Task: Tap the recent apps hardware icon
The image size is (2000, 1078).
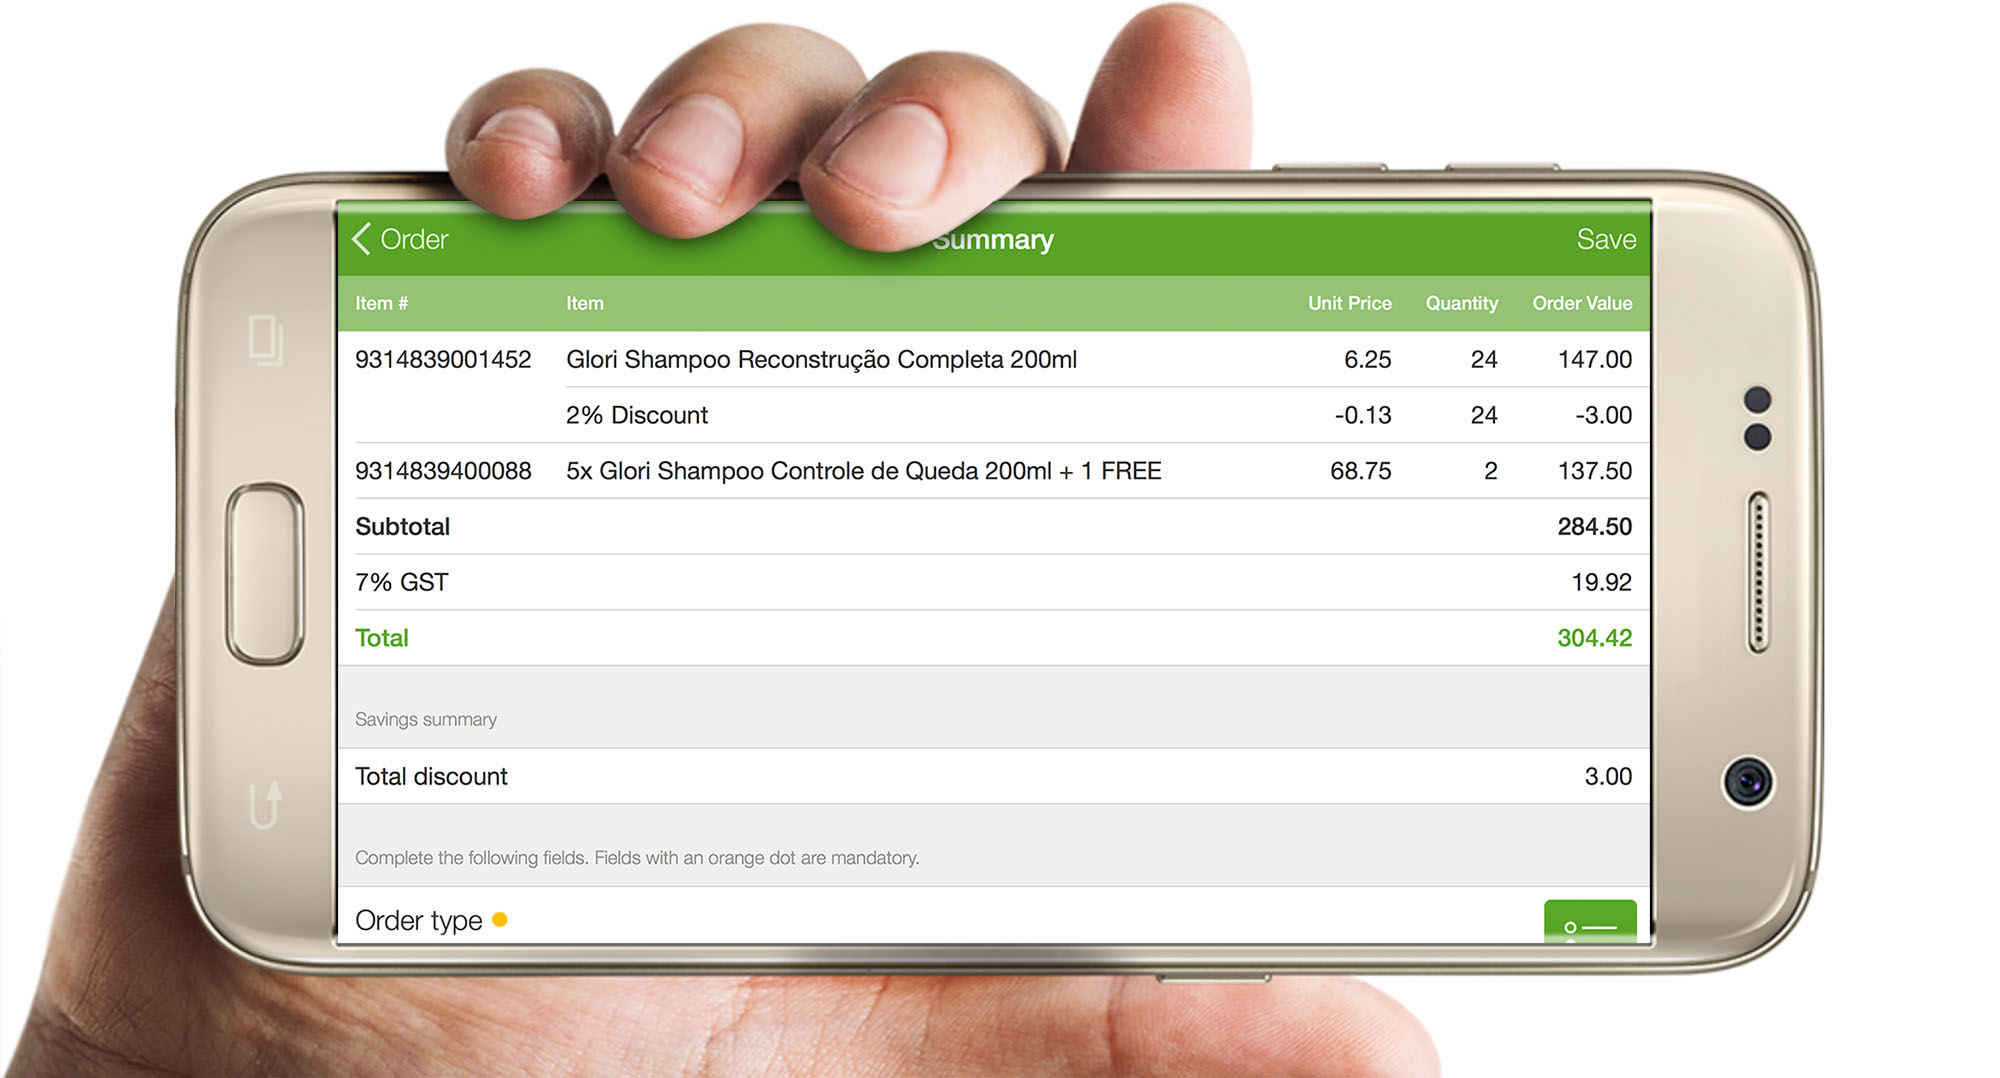Action: coord(265,340)
